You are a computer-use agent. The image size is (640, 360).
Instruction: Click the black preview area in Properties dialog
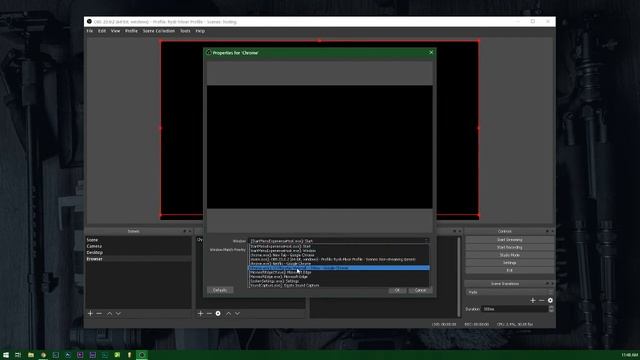(x=320, y=147)
